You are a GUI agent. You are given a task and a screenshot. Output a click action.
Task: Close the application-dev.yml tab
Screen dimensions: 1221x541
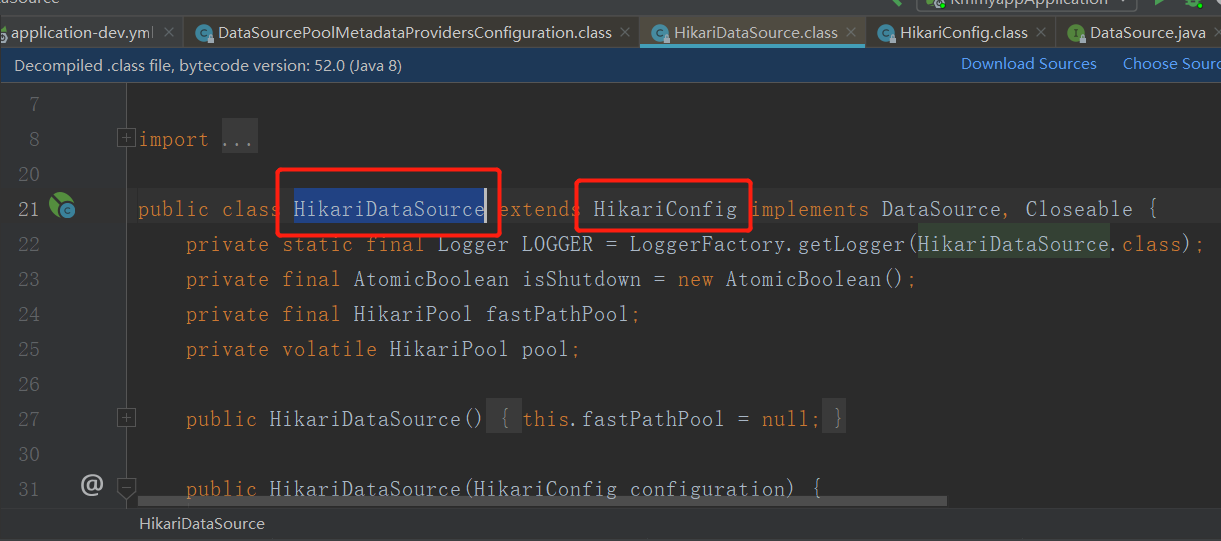[x=169, y=33]
